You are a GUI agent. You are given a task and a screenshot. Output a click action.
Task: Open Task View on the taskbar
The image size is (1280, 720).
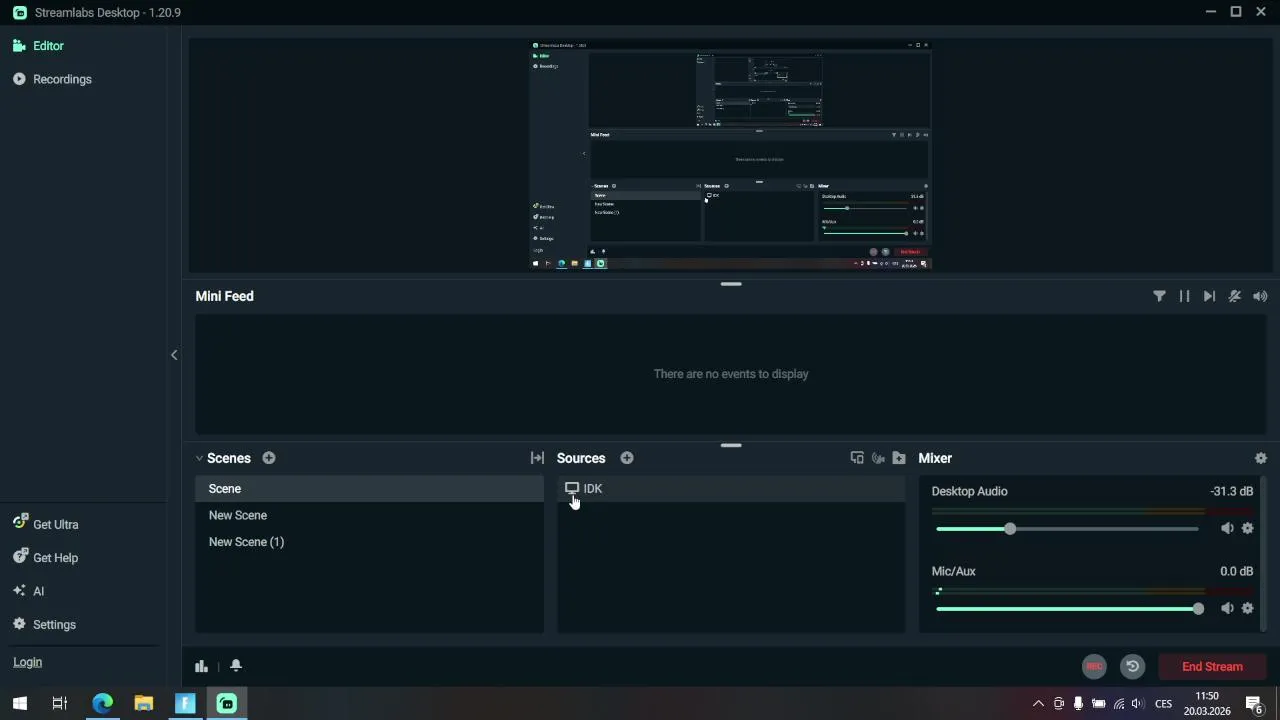click(x=60, y=703)
